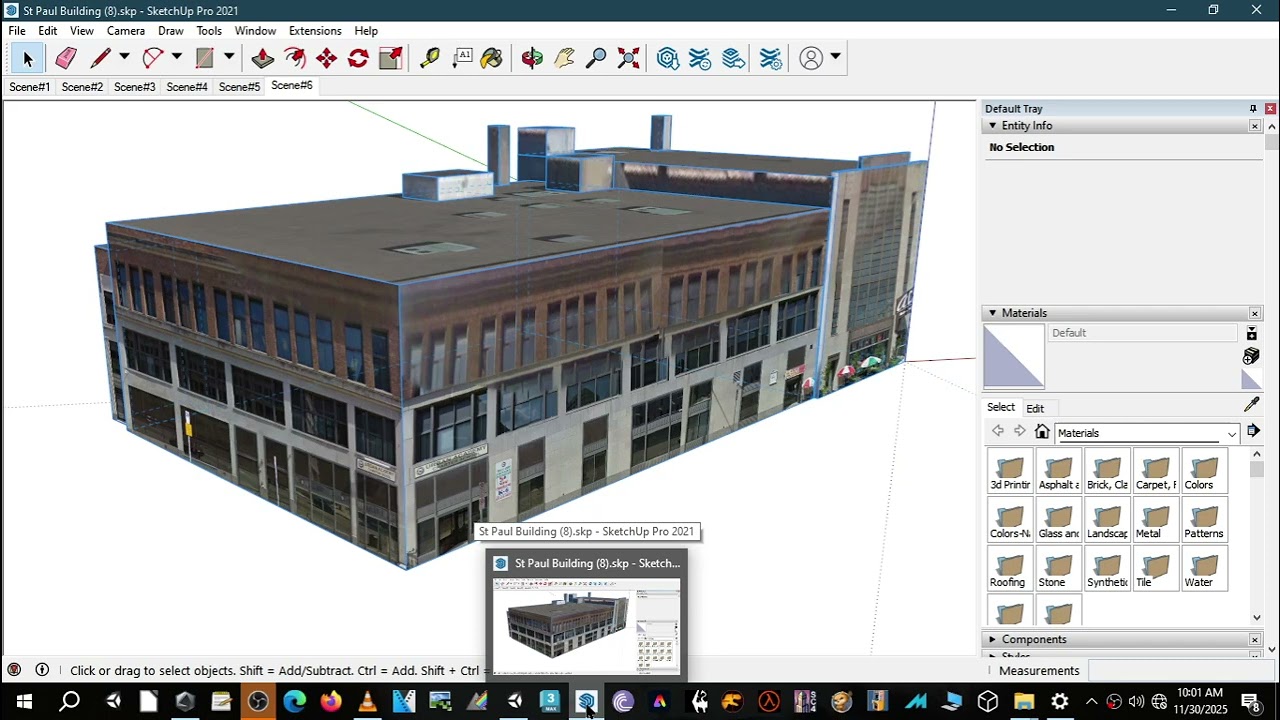Viewport: 1280px width, 720px height.
Task: Pick the pink Eraser tool
Action: 66,59
